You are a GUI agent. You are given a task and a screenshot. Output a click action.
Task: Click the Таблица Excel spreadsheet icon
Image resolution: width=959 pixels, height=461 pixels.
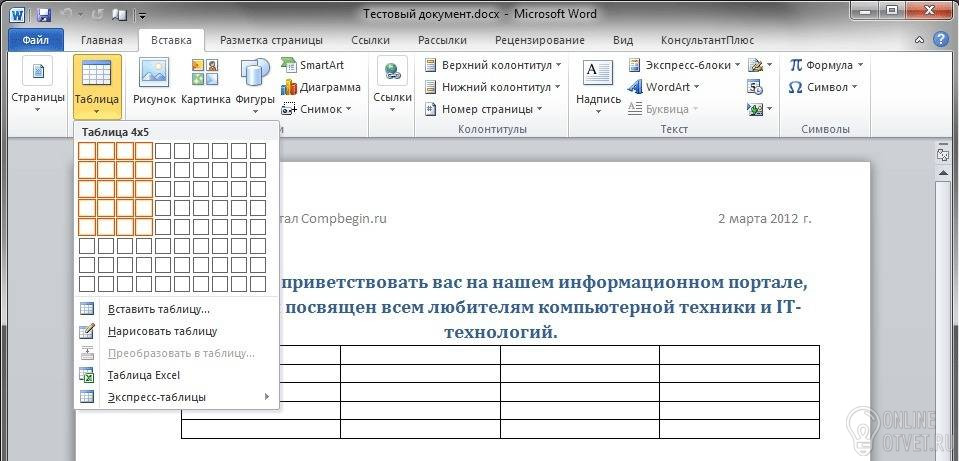pos(87,375)
